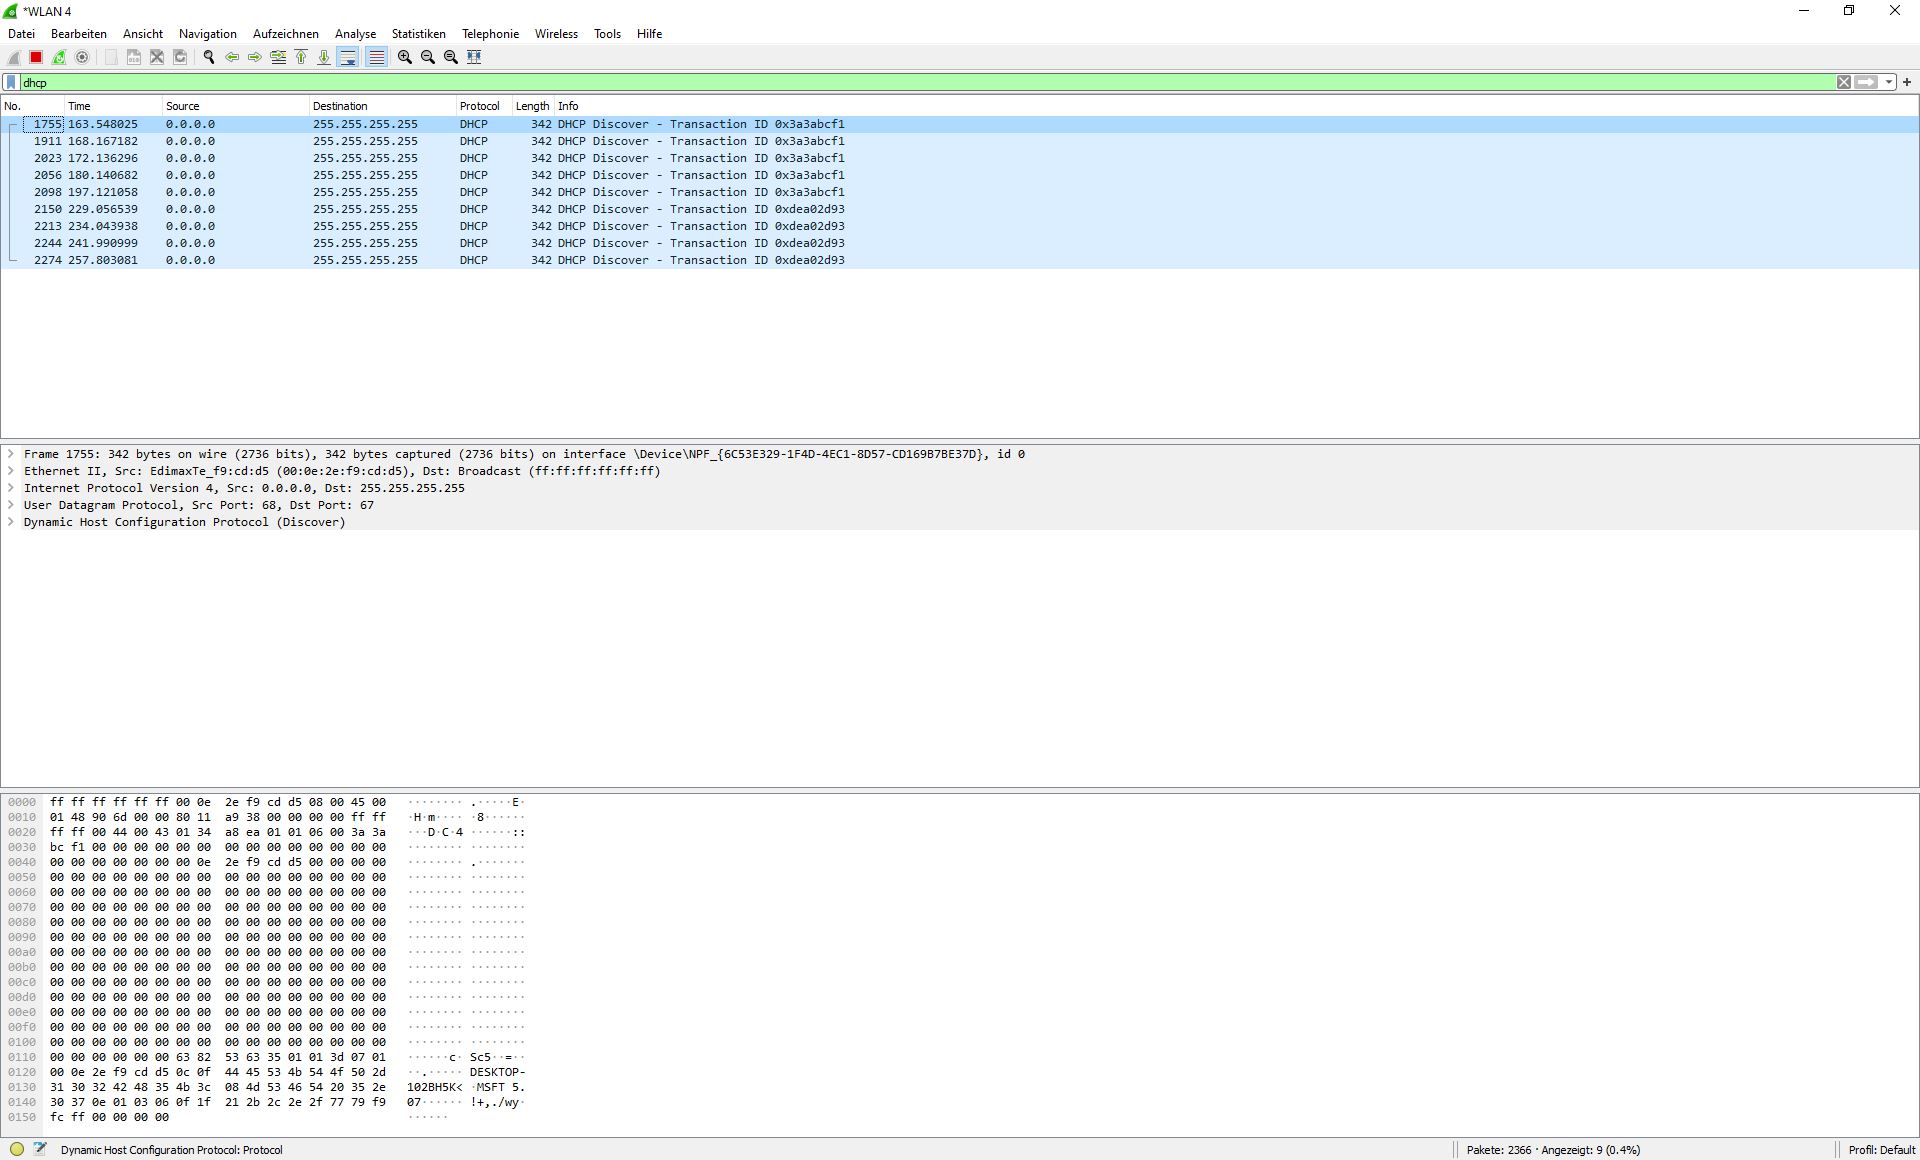Jump to the first packet
Screen dimensions: 1920x1160
[x=301, y=57]
